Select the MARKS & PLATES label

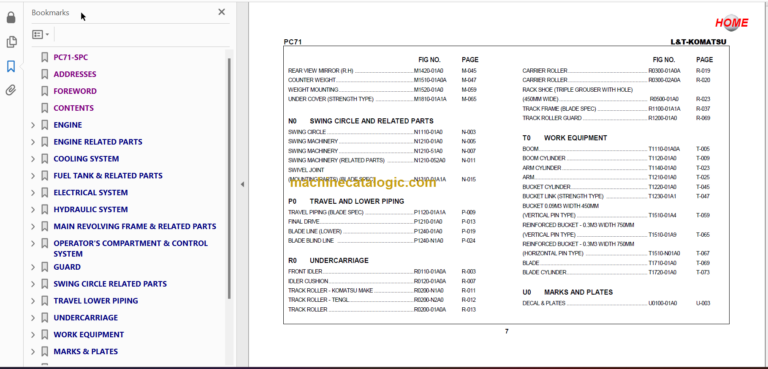tap(86, 352)
